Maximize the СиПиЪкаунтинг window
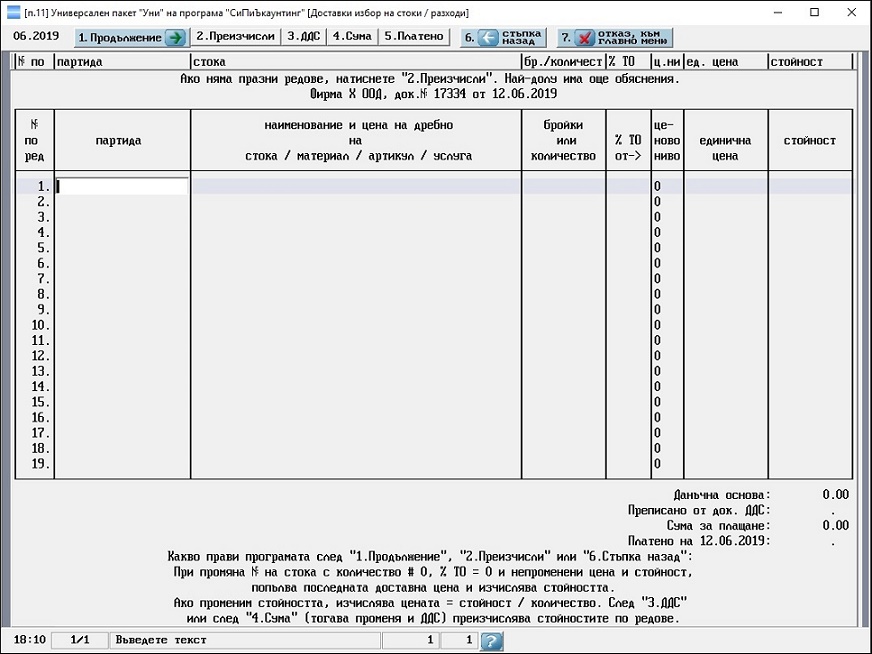 814,12
